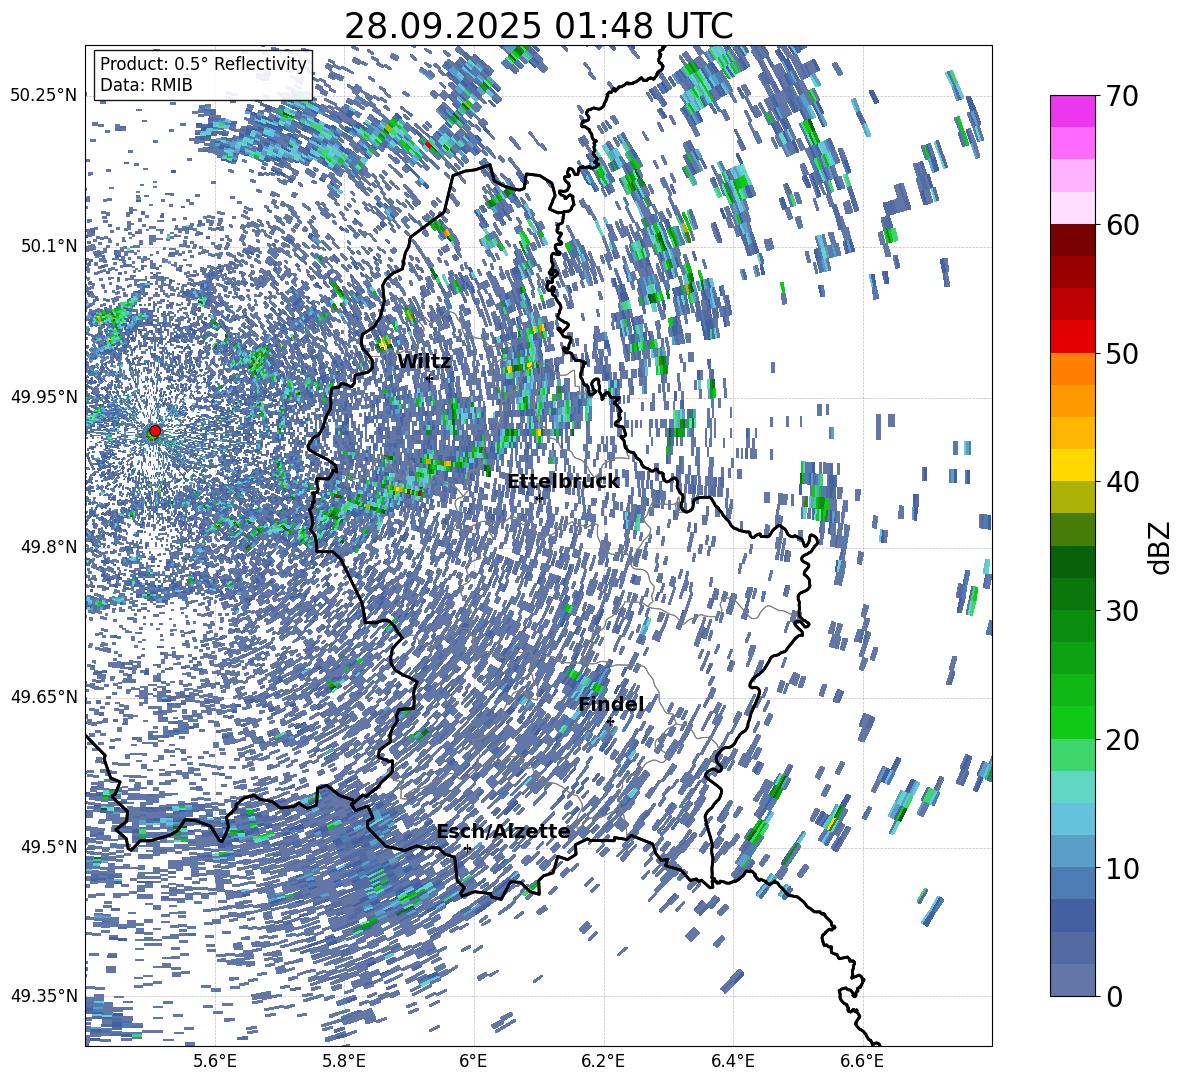Image resolution: width=1184 pixels, height=1081 pixels.
Task: Click the 6.6°E longitude tick label
Action: tap(862, 1061)
